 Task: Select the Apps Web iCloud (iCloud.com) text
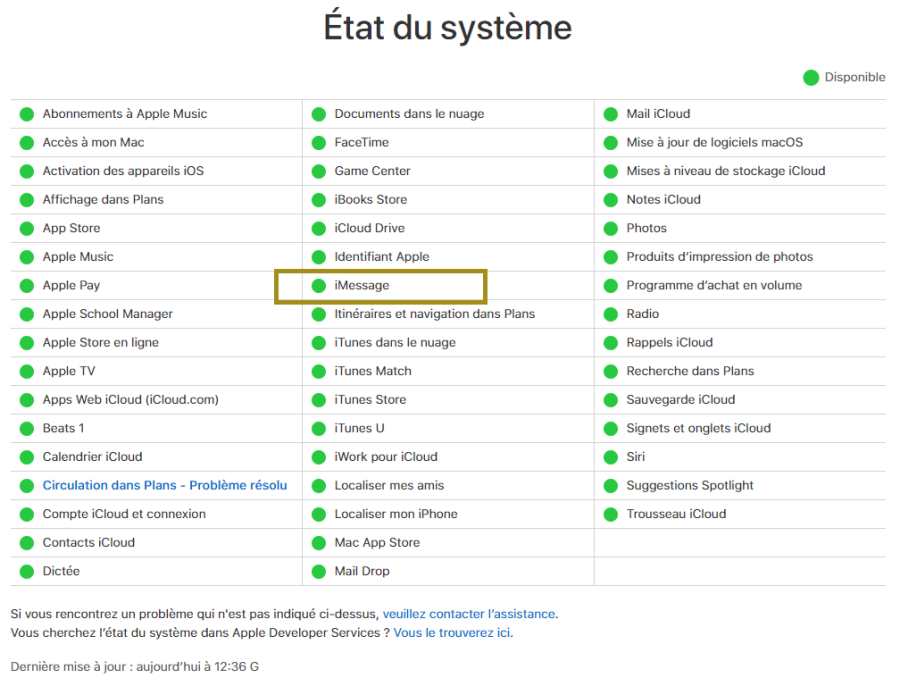pyautogui.click(x=131, y=400)
